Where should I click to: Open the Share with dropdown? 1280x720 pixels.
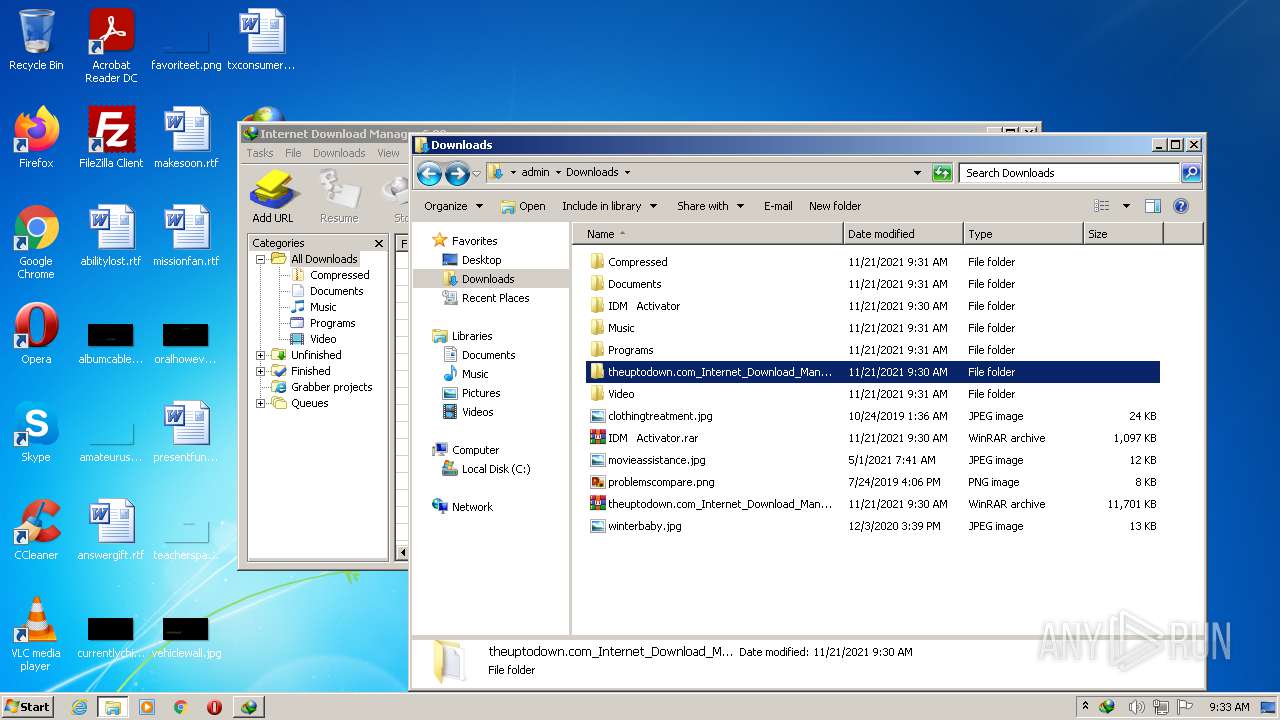coord(711,206)
